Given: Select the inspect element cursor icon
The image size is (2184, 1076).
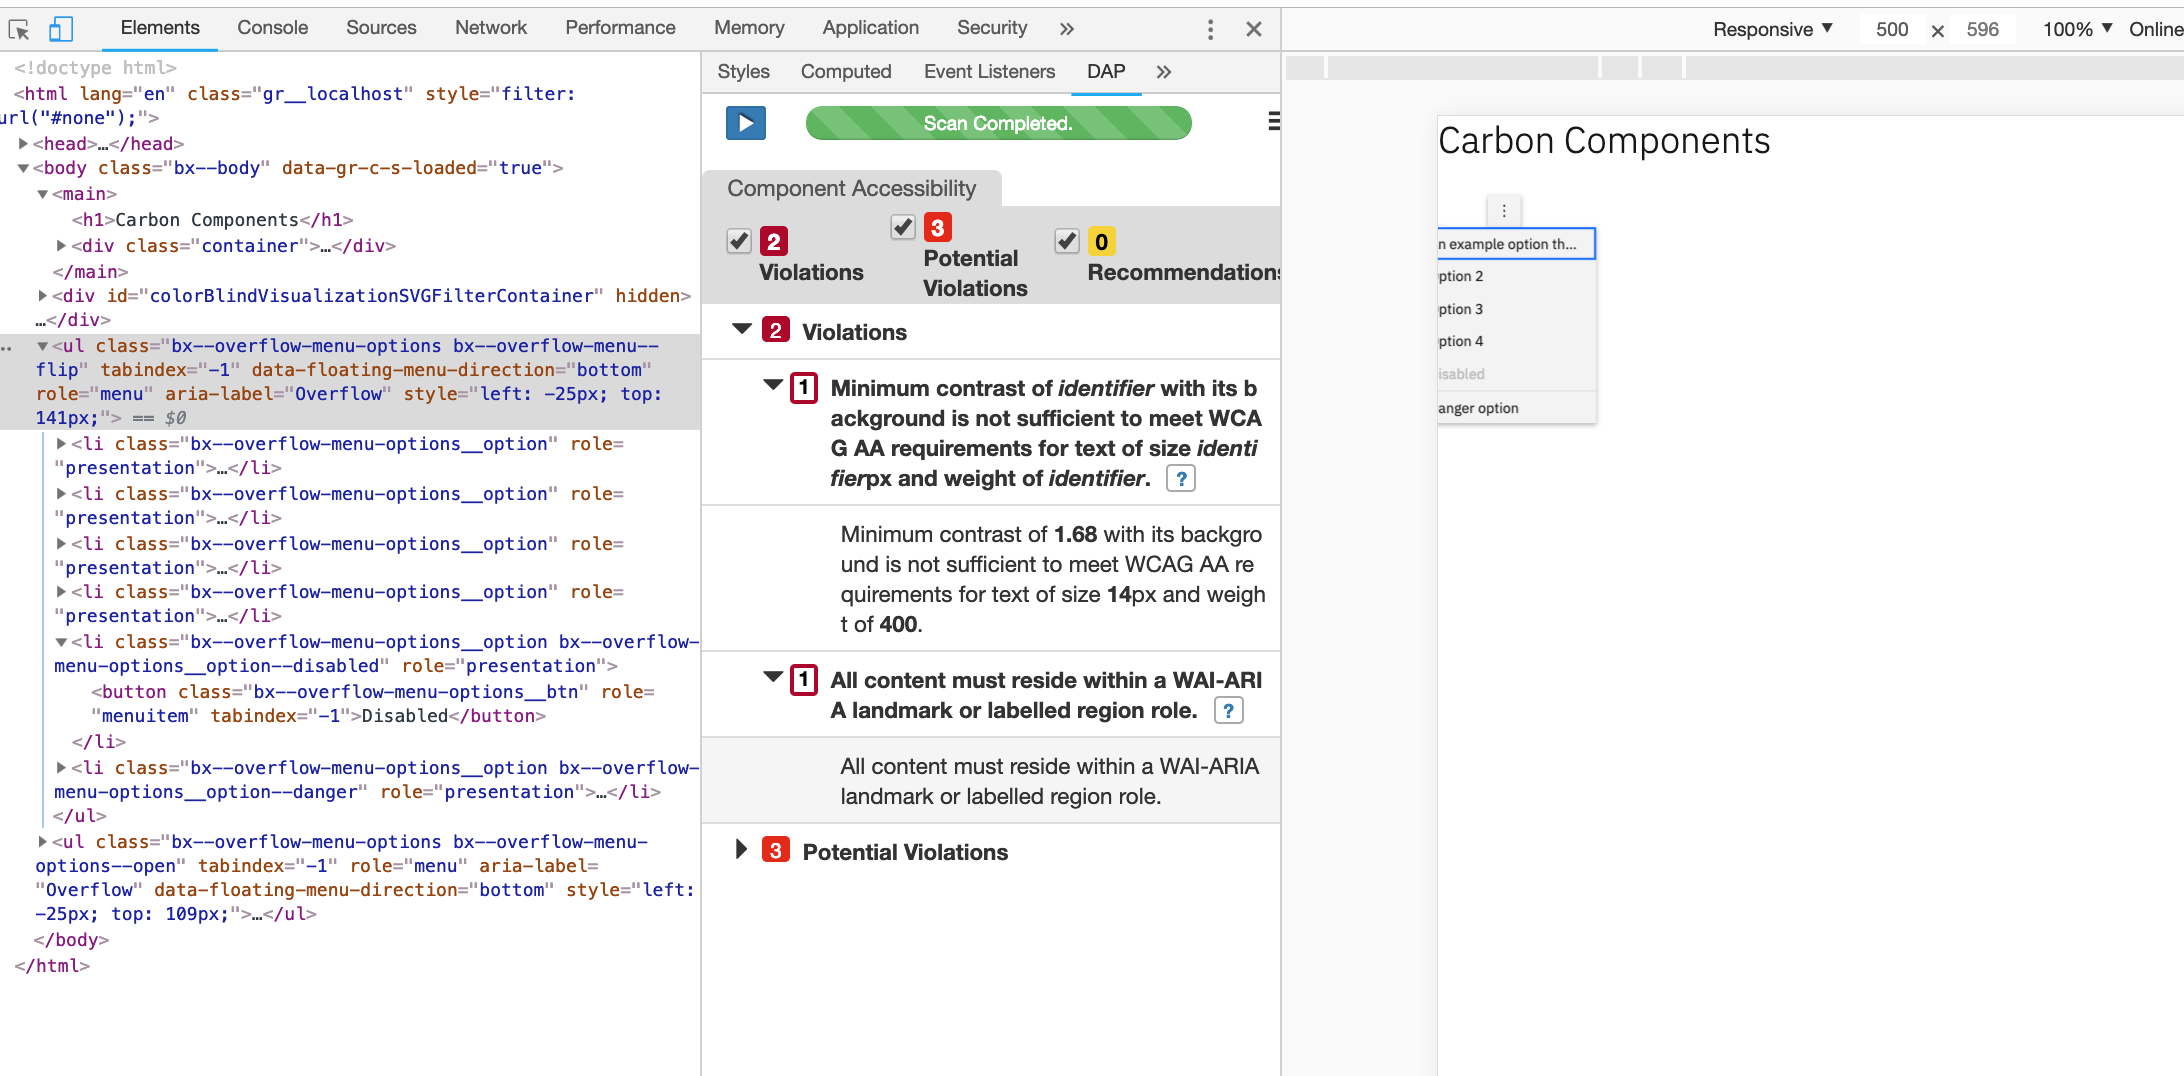Looking at the screenshot, I should (20, 29).
